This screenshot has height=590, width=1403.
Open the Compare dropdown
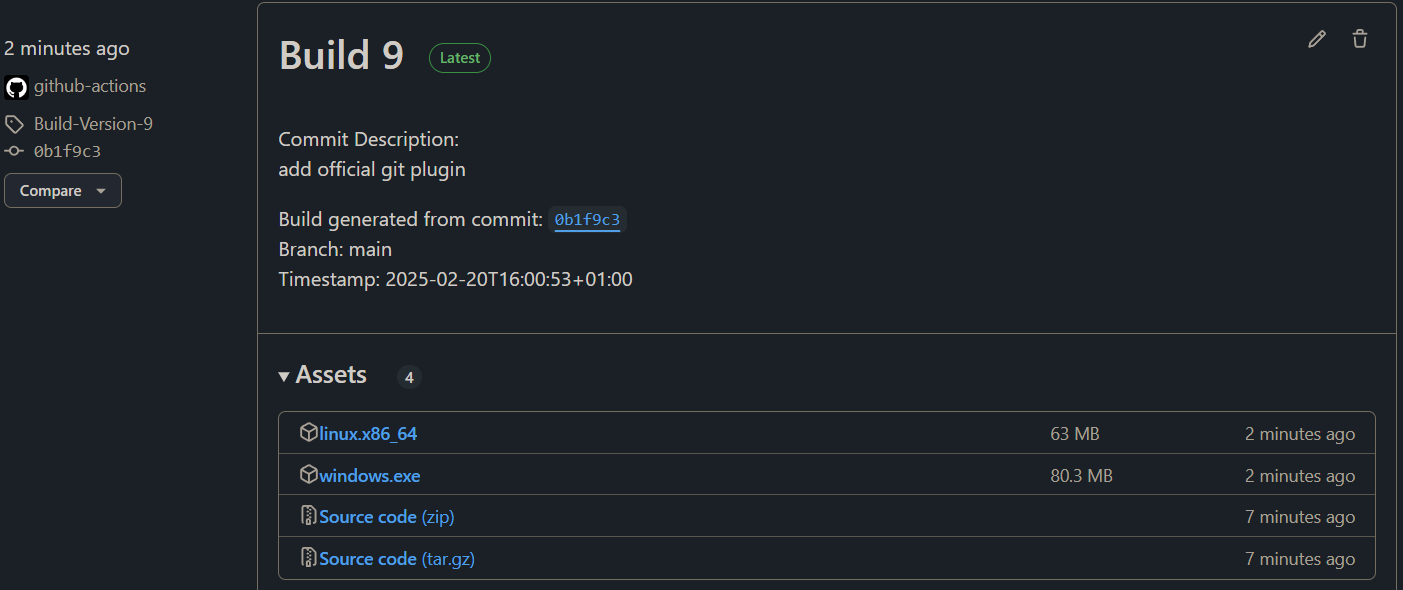click(x=63, y=191)
